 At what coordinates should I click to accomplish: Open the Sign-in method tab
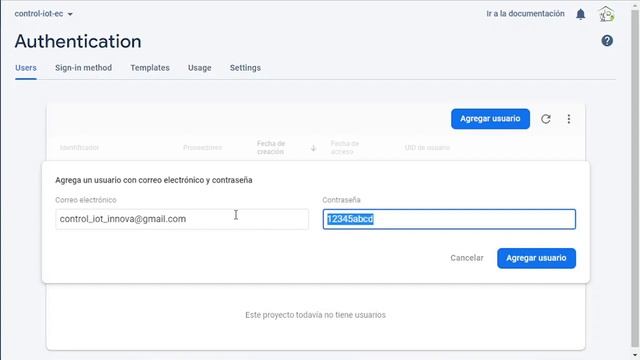click(83, 68)
